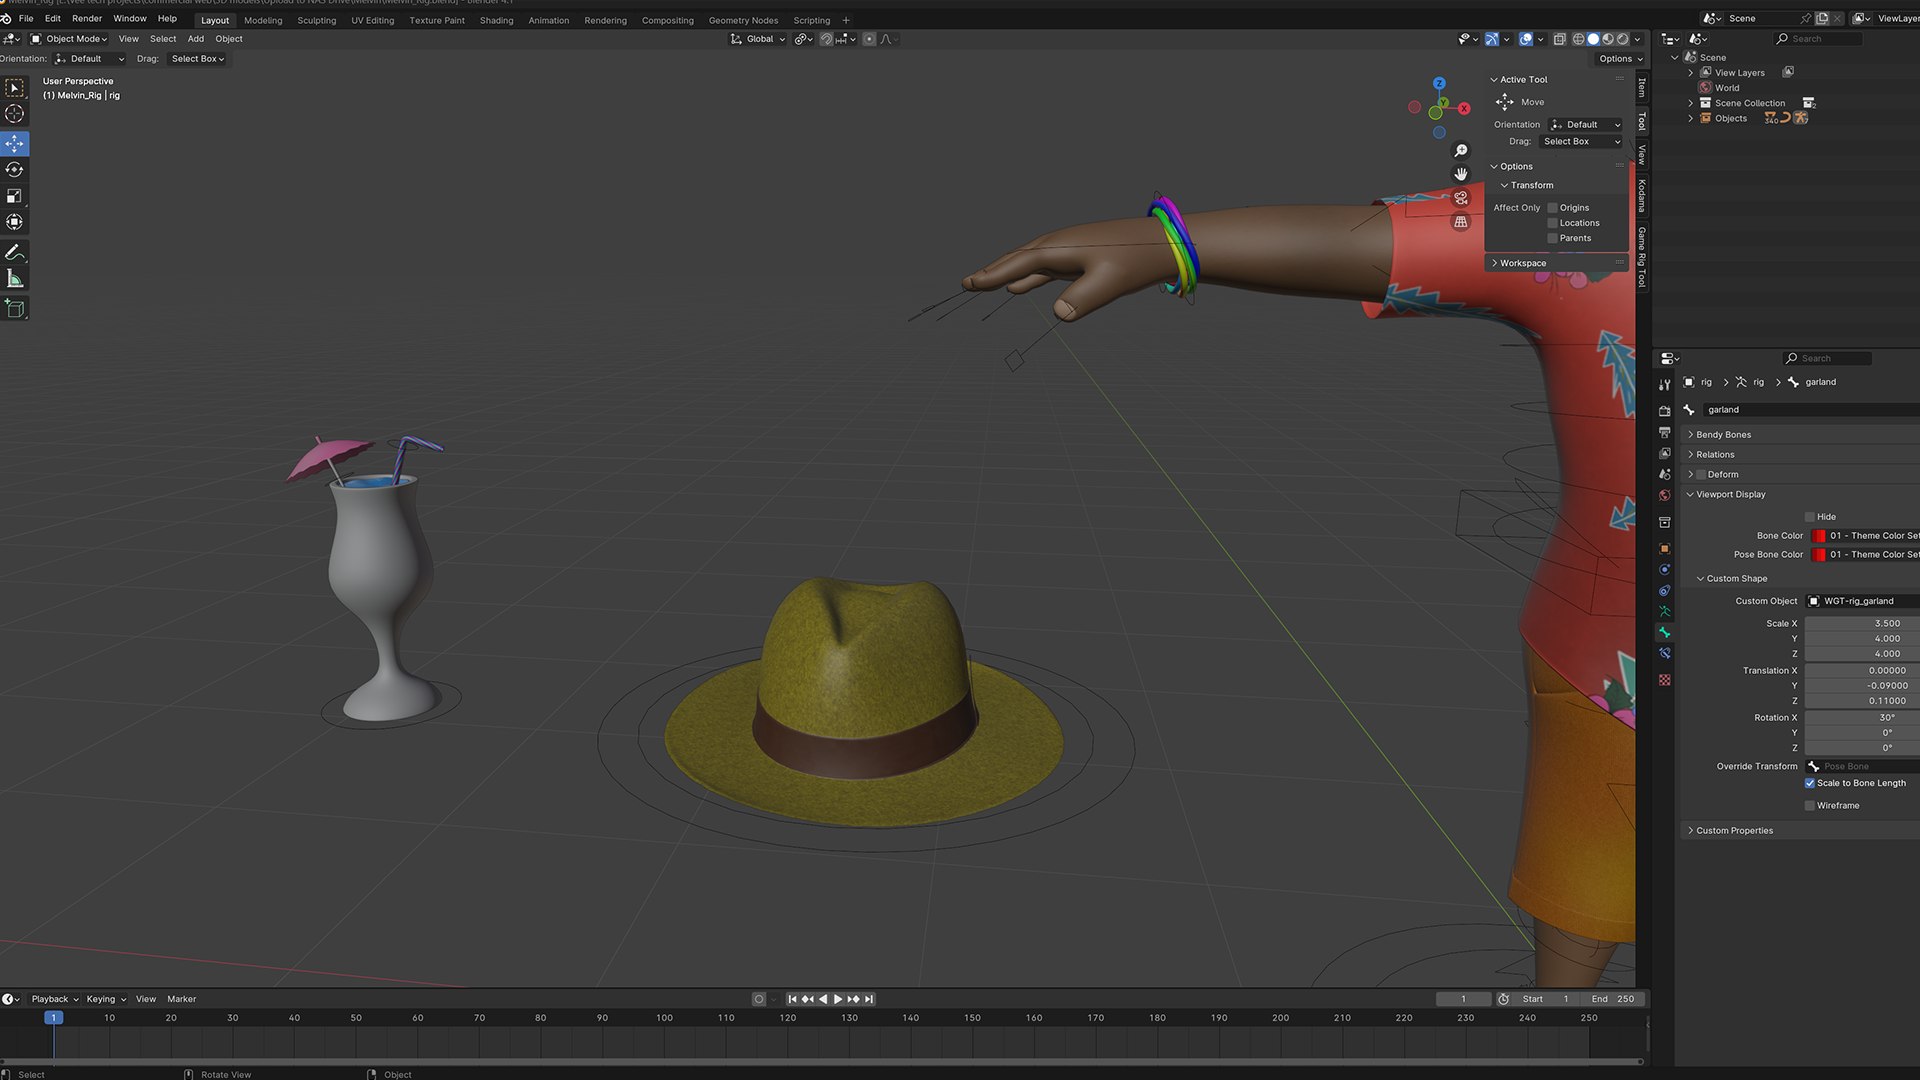The height and width of the screenshot is (1080, 1920).
Task: Toggle snapping magnet in header
Action: point(826,39)
